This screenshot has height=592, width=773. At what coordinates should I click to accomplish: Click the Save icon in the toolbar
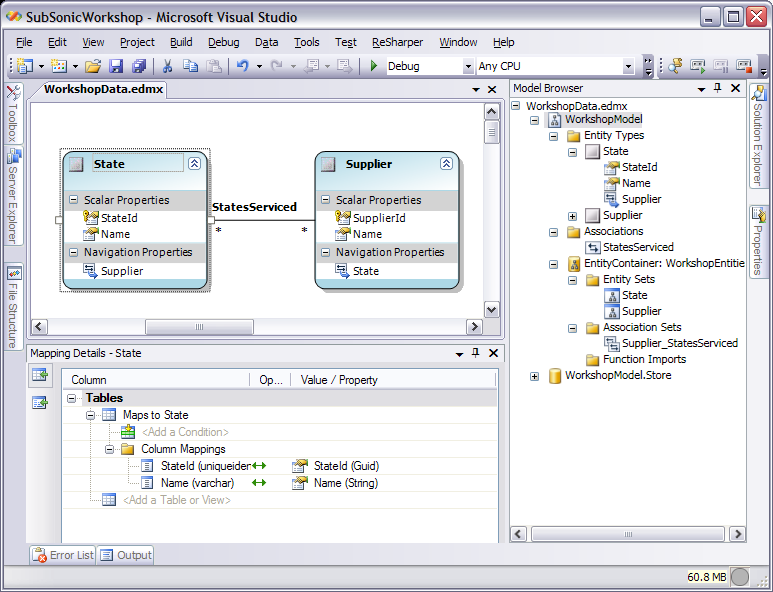coord(116,66)
